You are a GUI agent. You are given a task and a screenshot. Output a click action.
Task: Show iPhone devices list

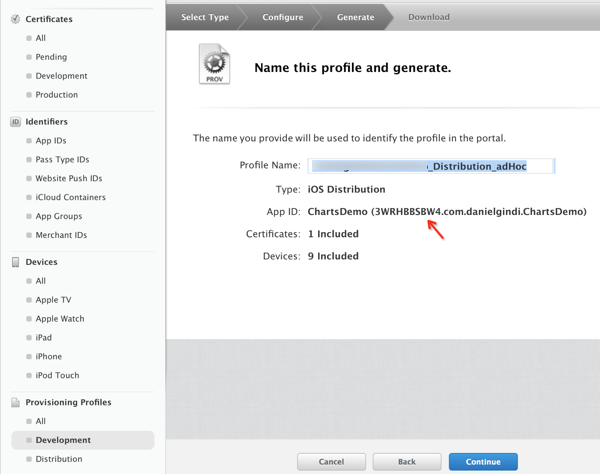pyautogui.click(x=49, y=356)
